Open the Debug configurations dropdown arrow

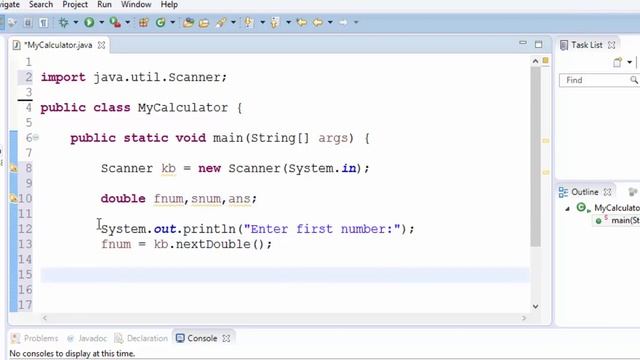[76, 22]
